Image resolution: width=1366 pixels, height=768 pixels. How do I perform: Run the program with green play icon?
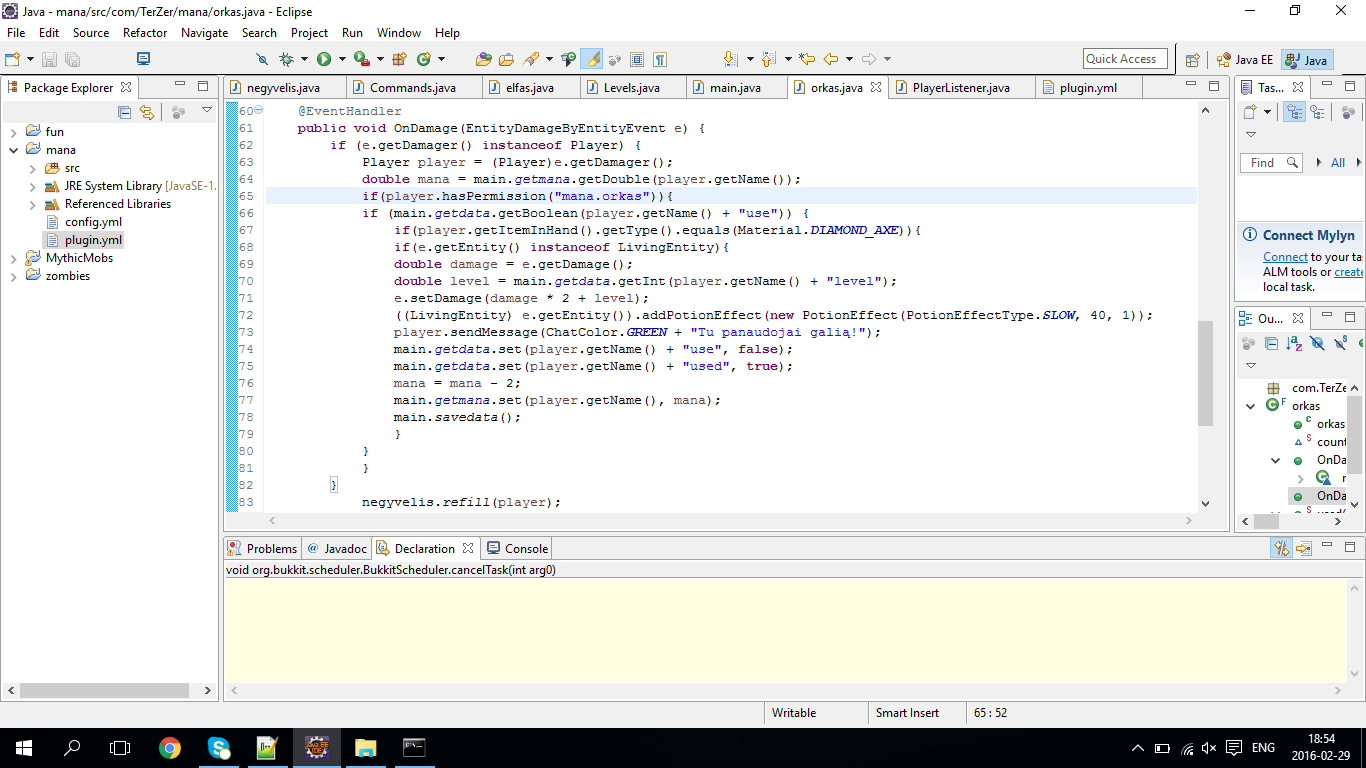tap(324, 59)
